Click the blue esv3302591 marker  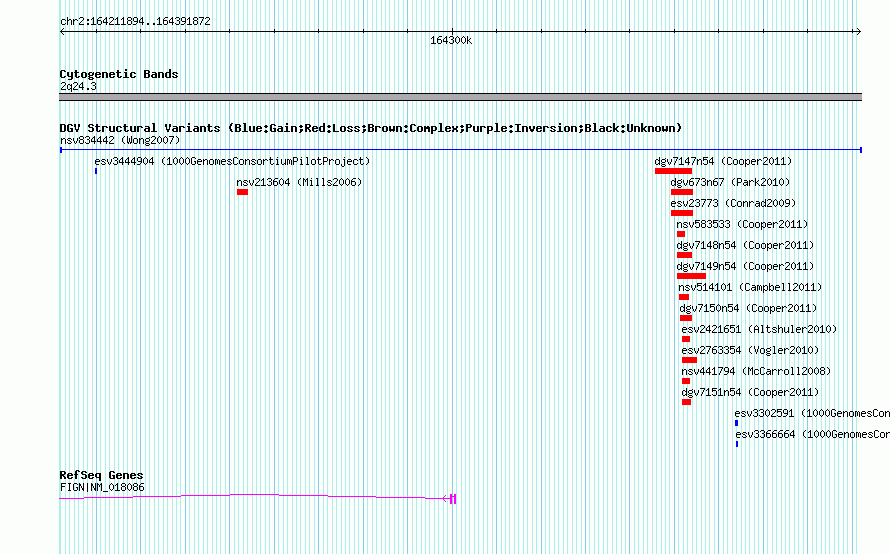[x=736, y=423]
